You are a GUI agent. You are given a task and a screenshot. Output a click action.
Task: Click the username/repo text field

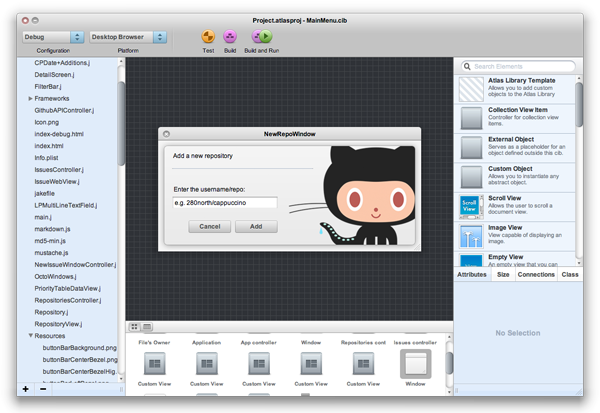click(x=225, y=203)
